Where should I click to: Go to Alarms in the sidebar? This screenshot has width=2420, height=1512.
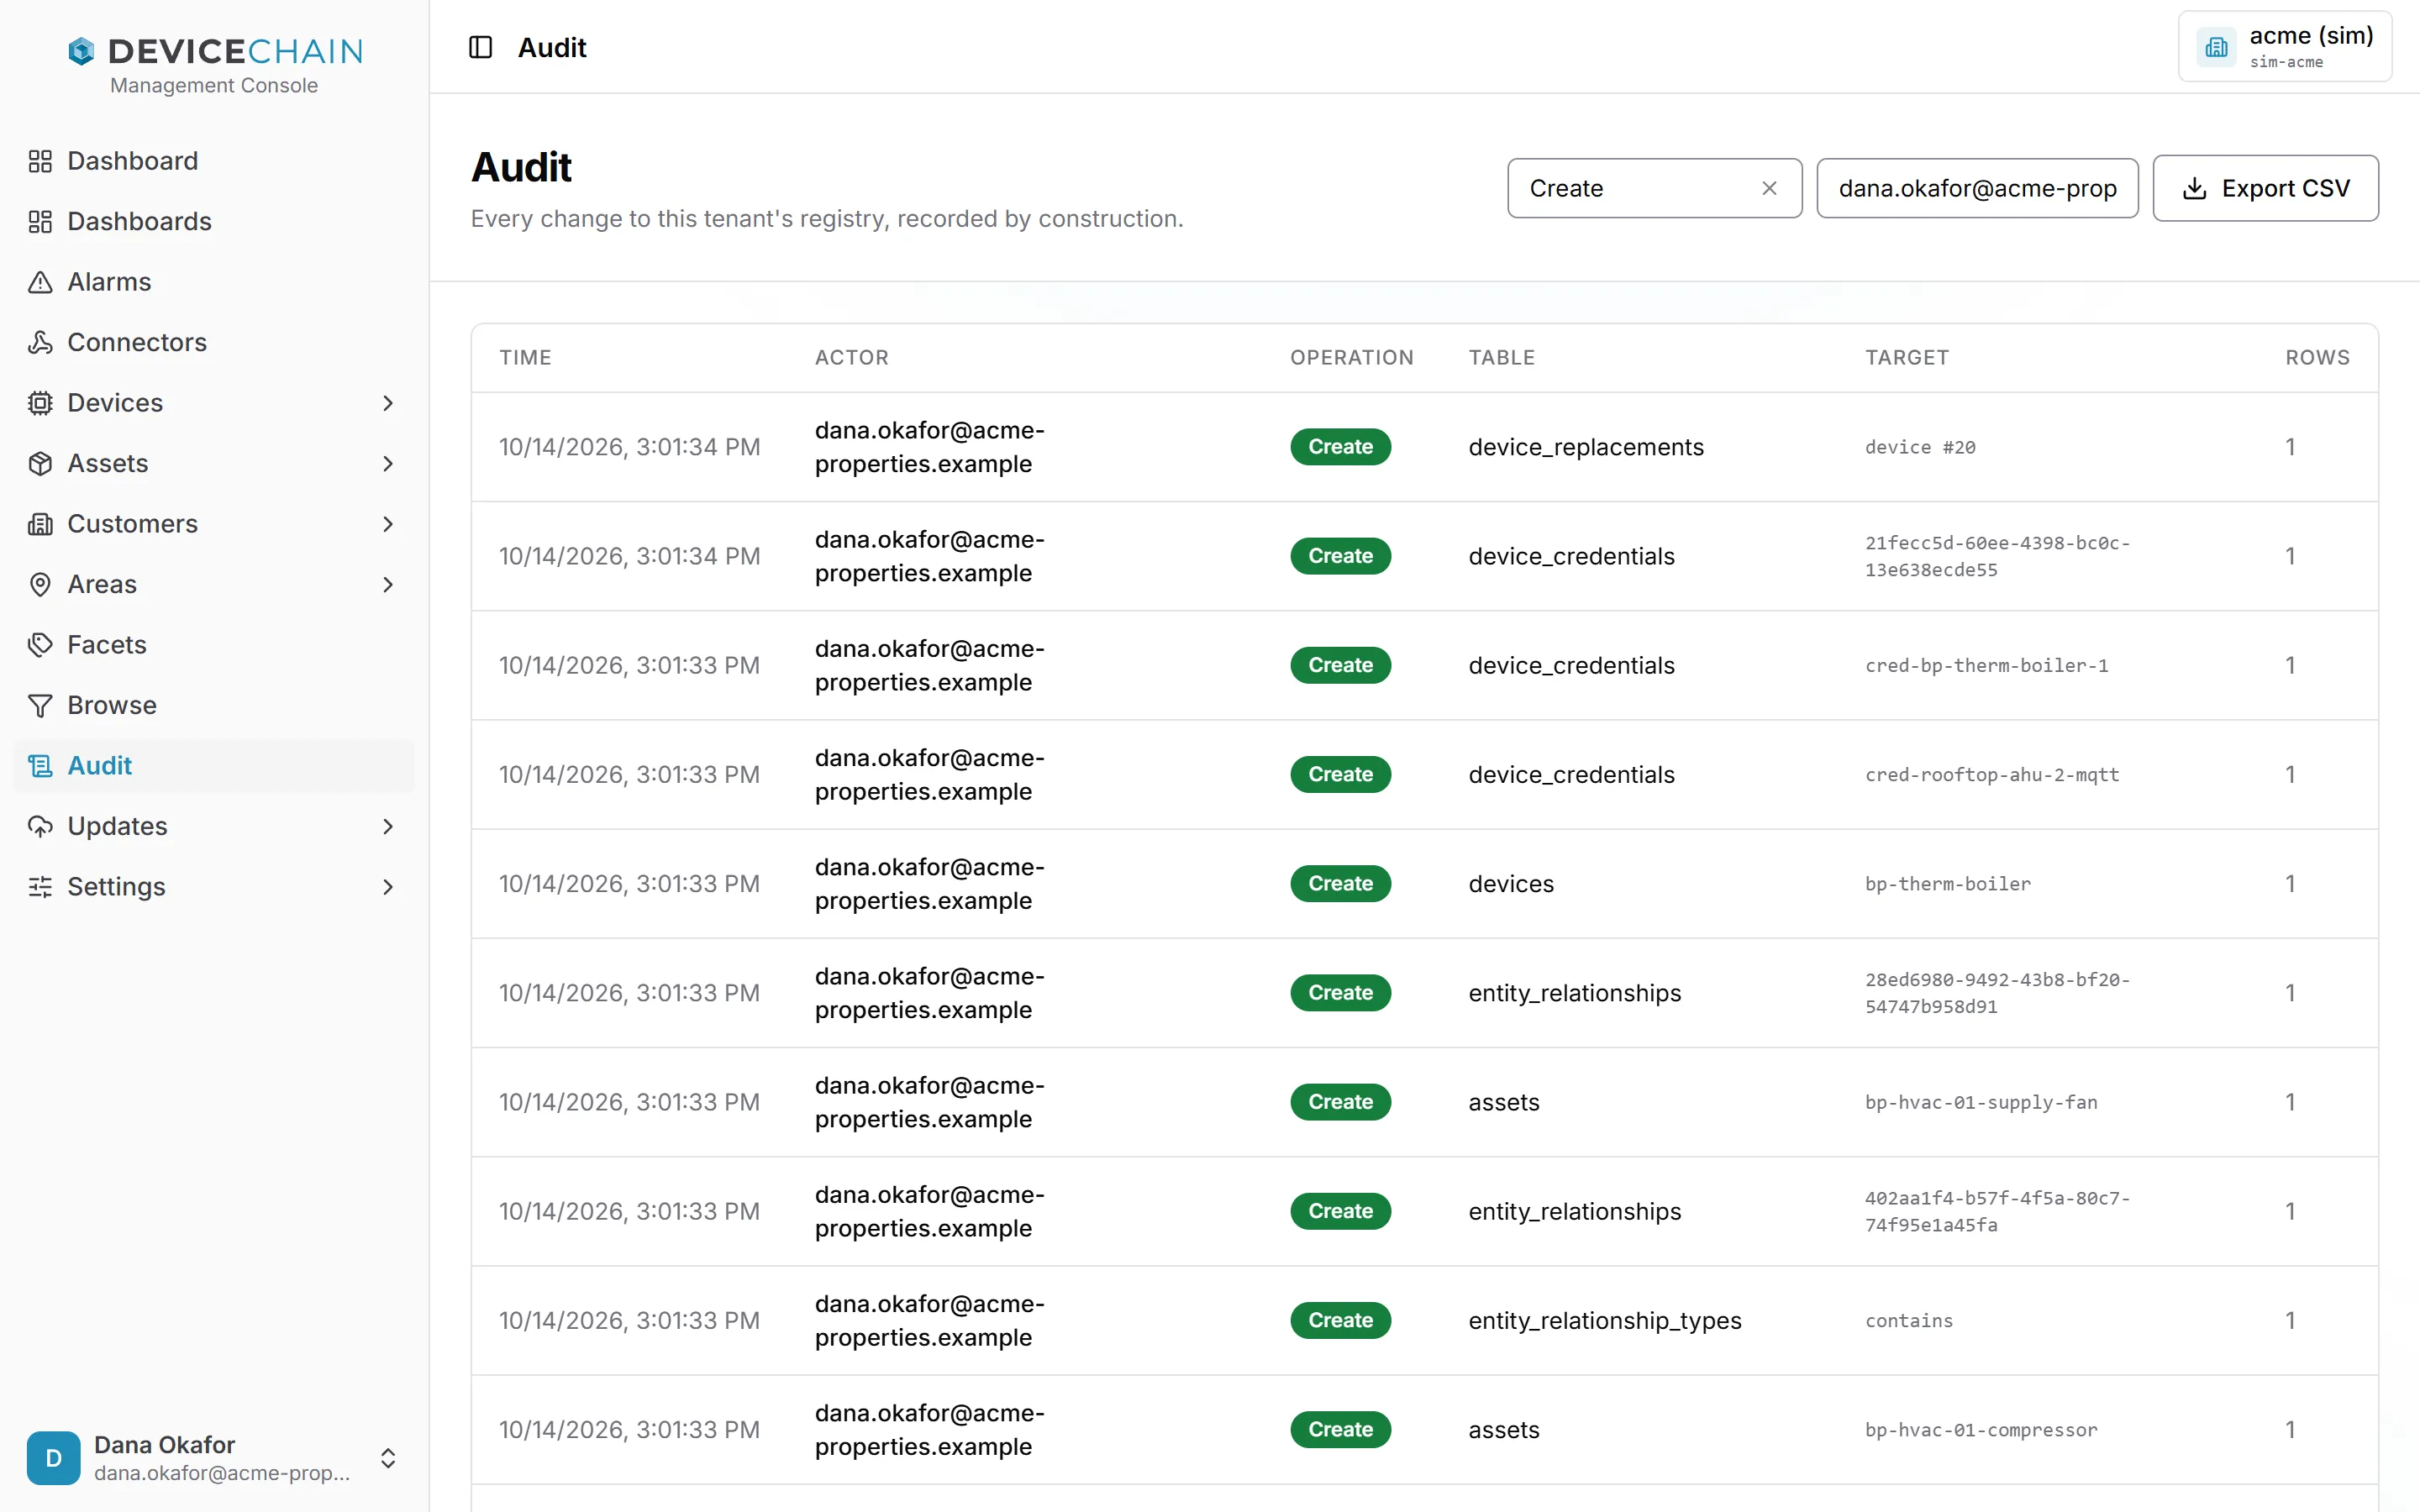(x=214, y=282)
